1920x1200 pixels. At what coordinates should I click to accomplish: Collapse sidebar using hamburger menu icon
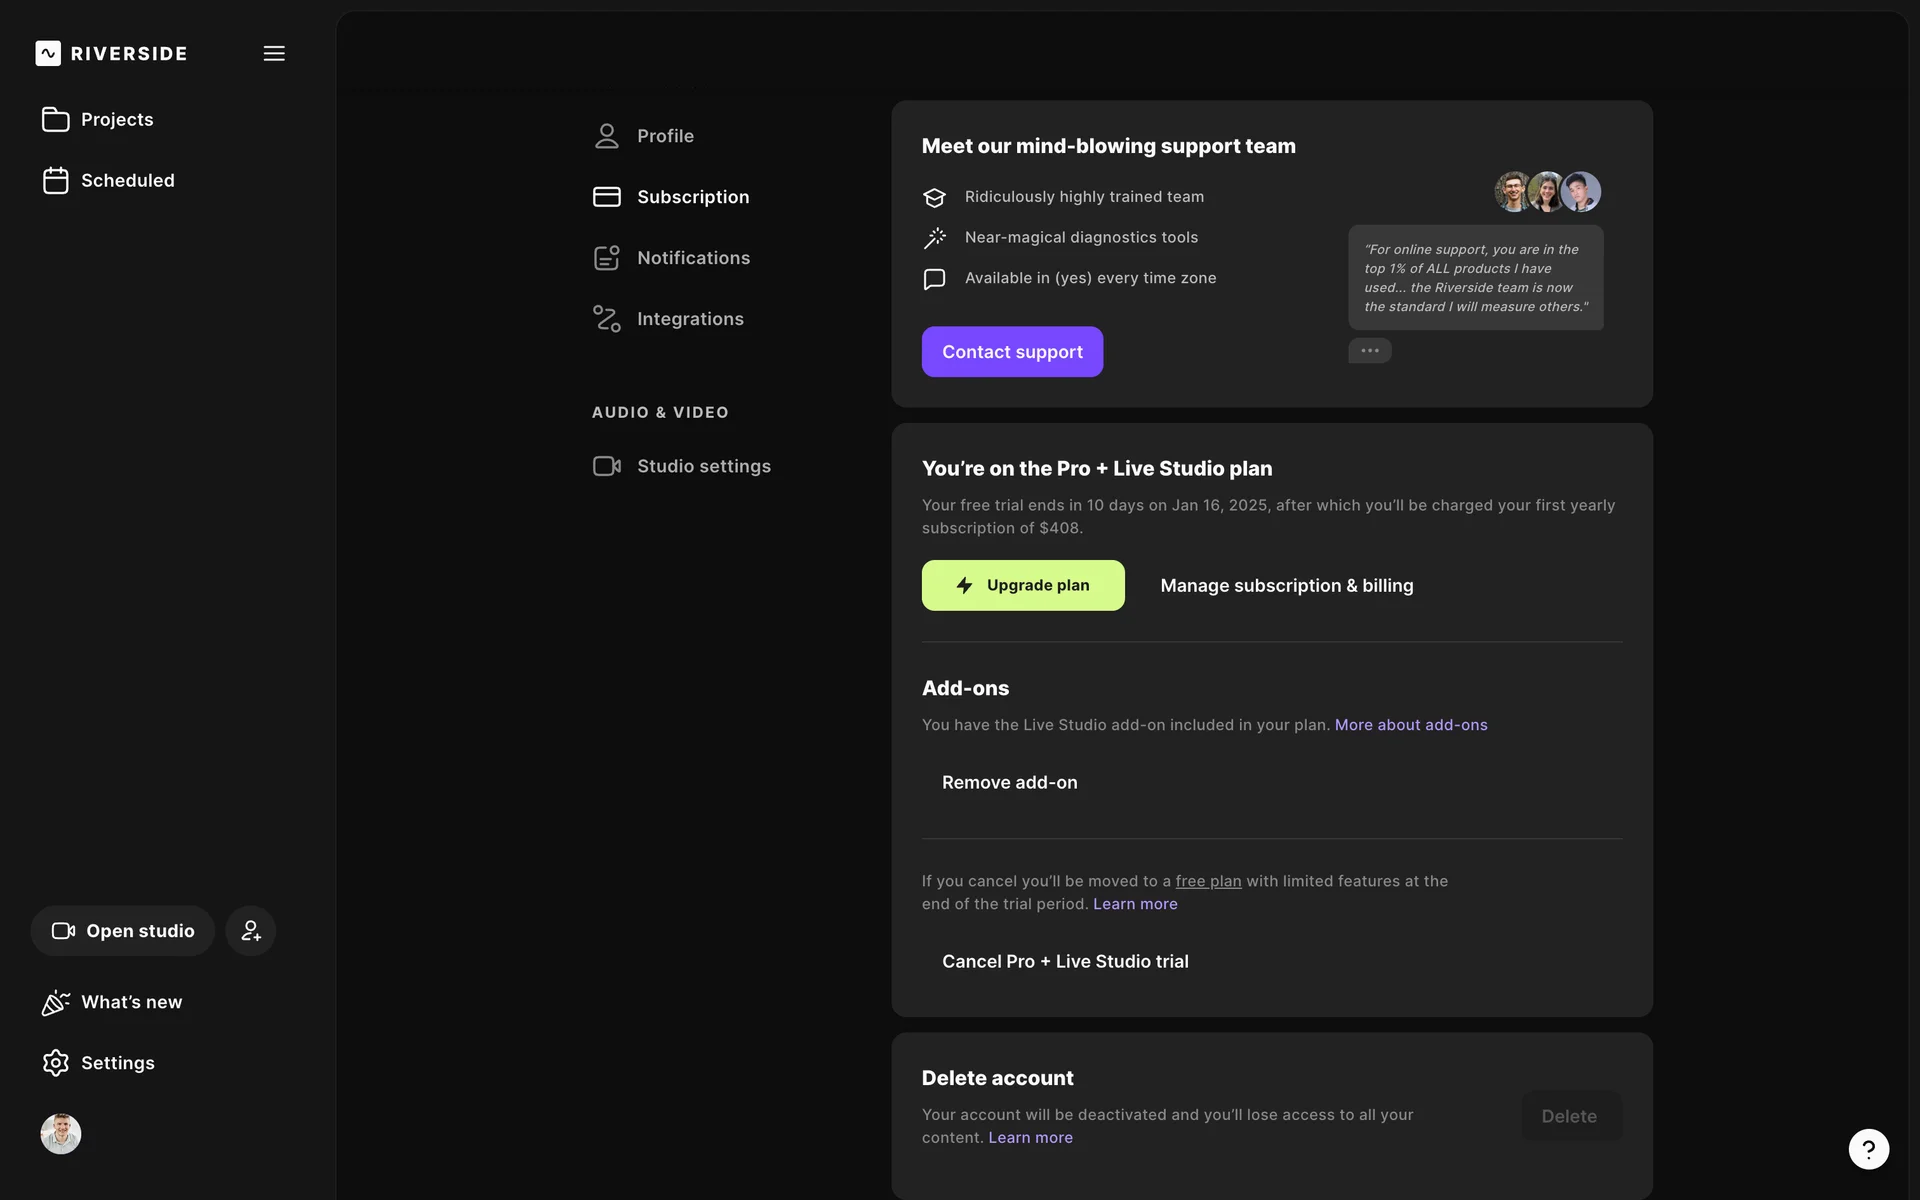[x=274, y=53]
